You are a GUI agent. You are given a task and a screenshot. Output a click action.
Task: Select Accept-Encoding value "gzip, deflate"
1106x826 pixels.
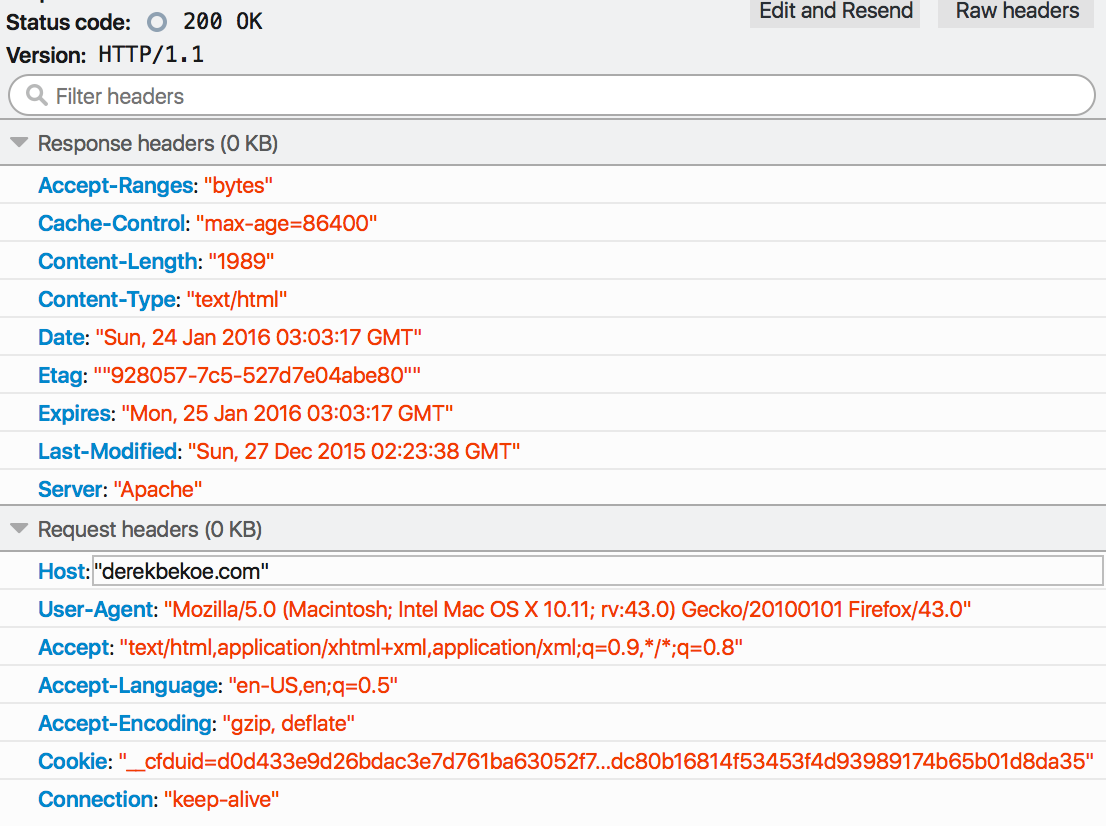pos(288,724)
